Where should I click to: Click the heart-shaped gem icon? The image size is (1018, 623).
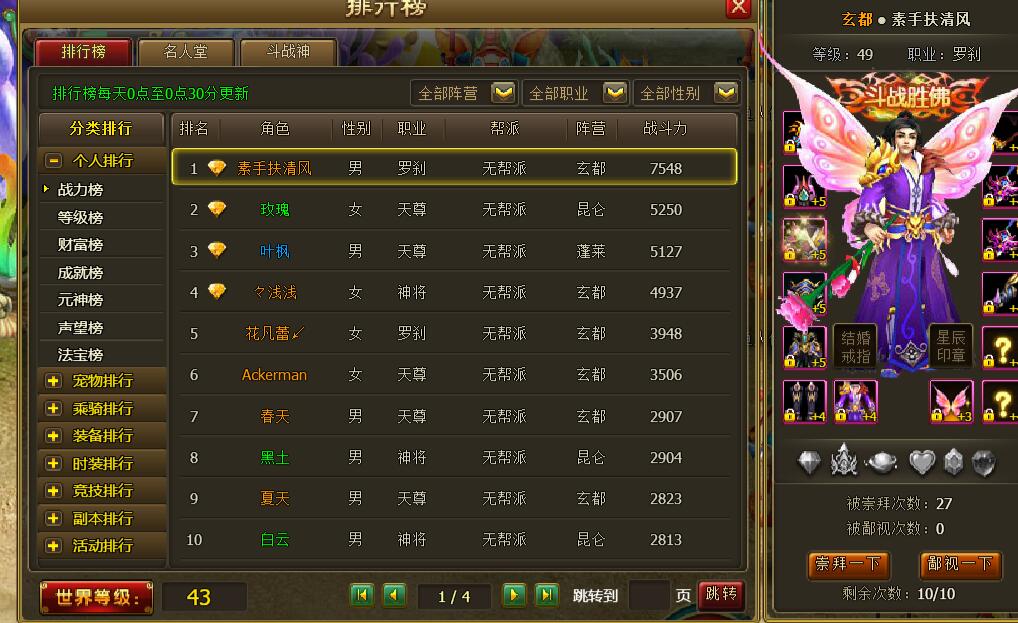click(x=921, y=462)
